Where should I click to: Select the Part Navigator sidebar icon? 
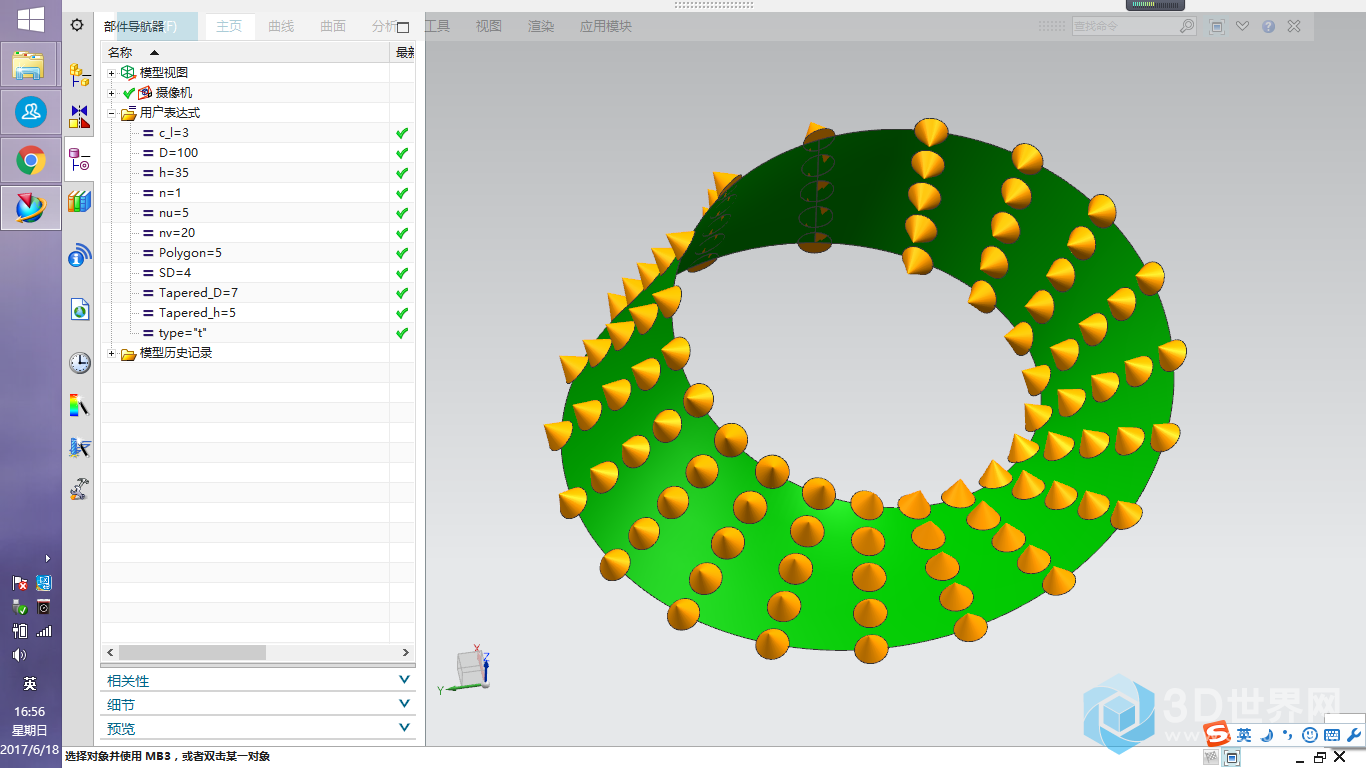(x=79, y=160)
